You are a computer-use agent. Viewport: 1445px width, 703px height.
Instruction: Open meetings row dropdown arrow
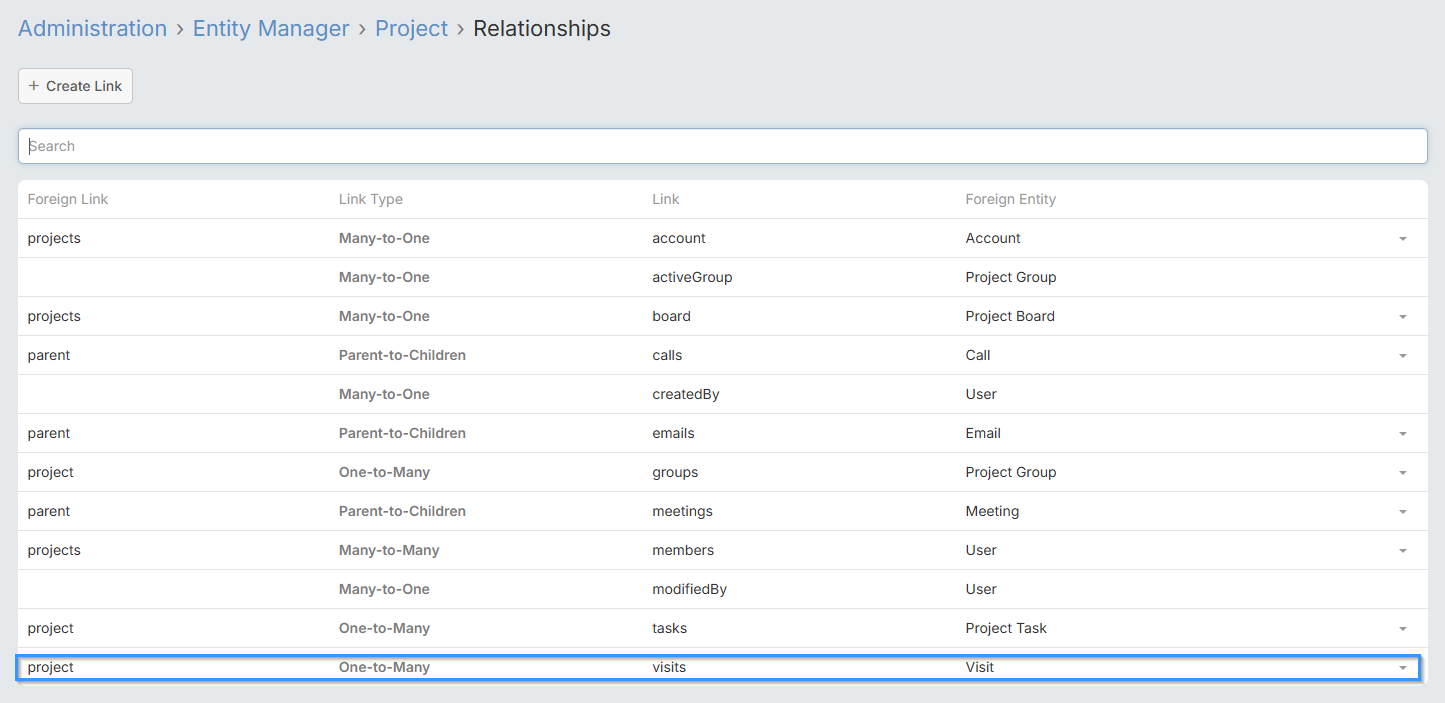pos(1402,512)
